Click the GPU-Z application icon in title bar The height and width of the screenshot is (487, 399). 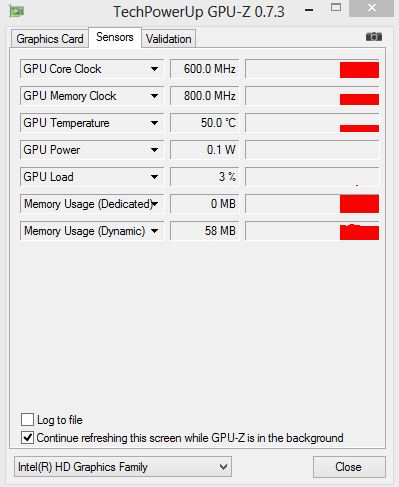pos(16,12)
